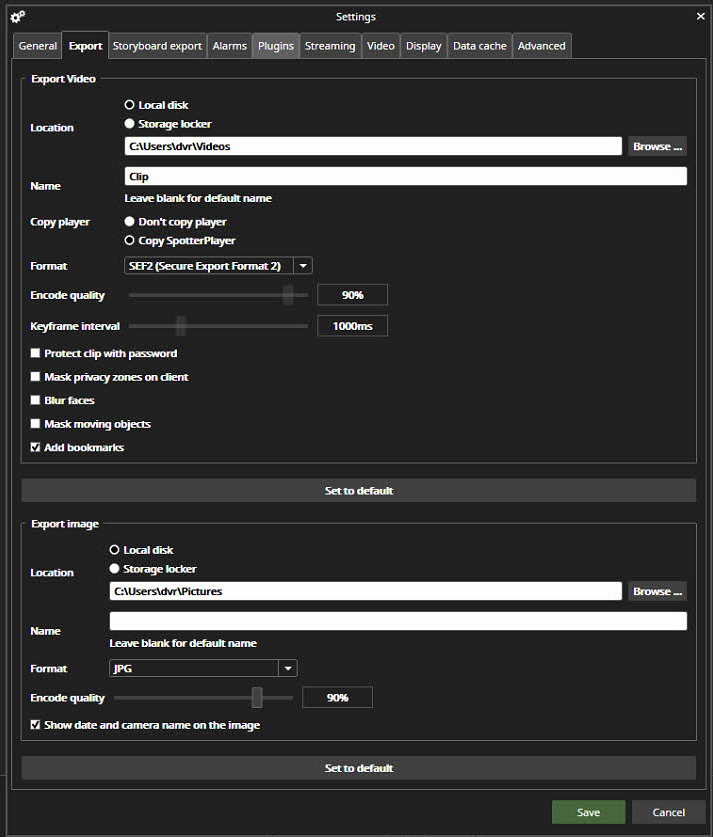
Task: Select Local disk for video export location
Action: coord(129,105)
